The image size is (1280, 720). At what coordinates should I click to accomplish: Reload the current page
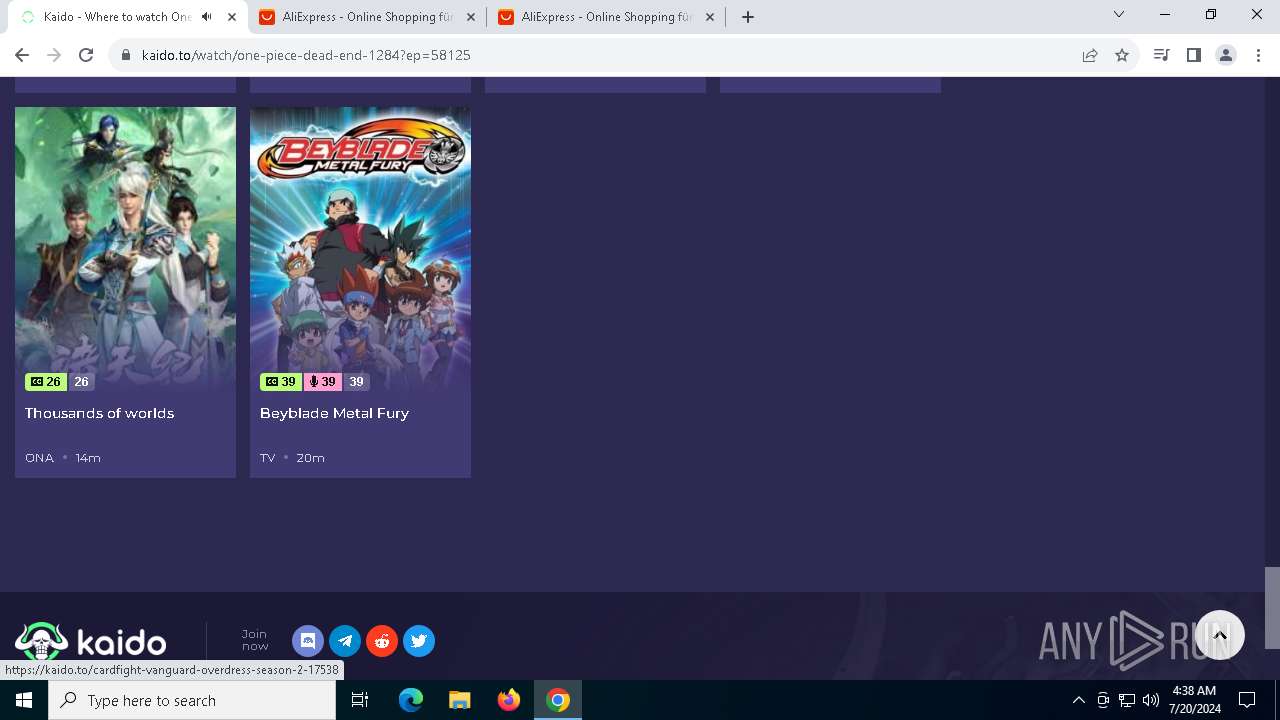(x=86, y=55)
